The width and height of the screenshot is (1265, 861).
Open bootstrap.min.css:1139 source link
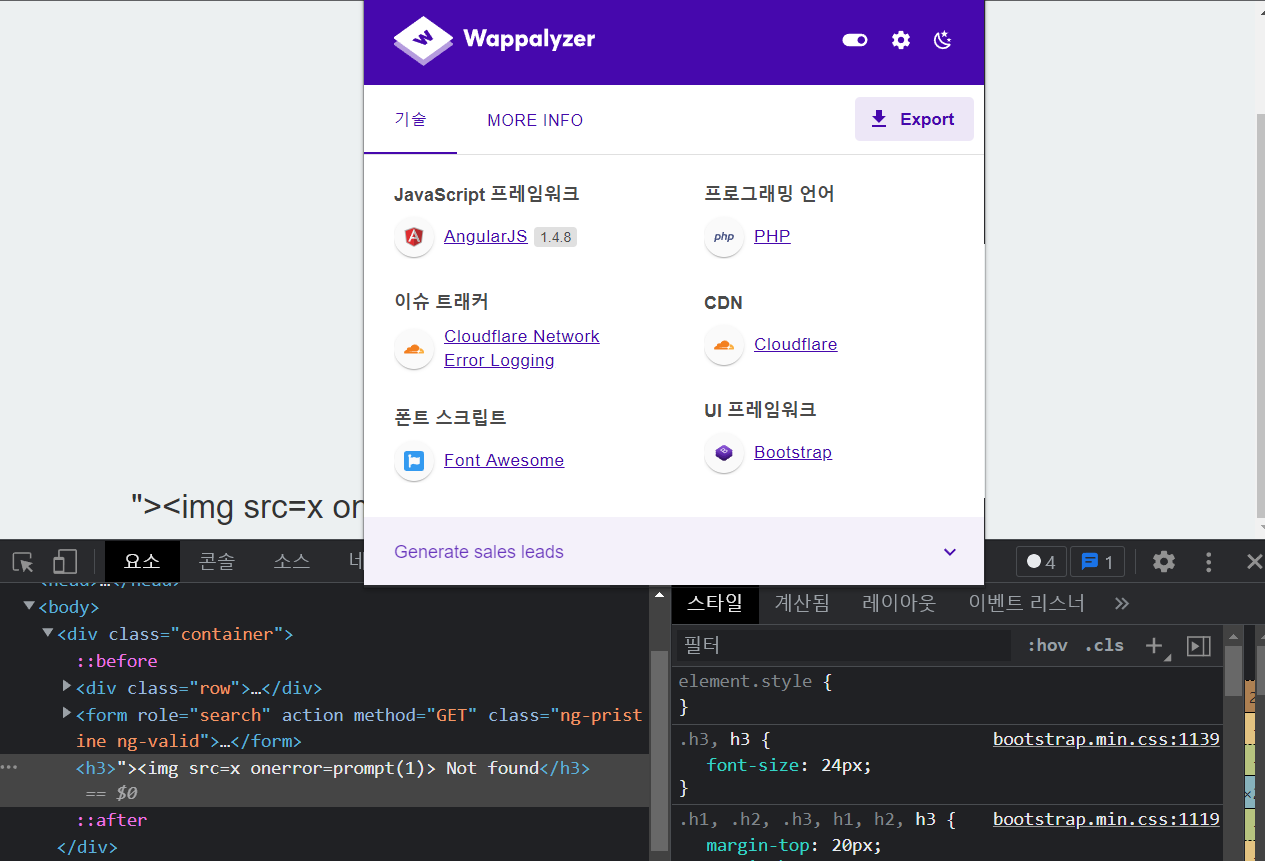tap(1106, 739)
